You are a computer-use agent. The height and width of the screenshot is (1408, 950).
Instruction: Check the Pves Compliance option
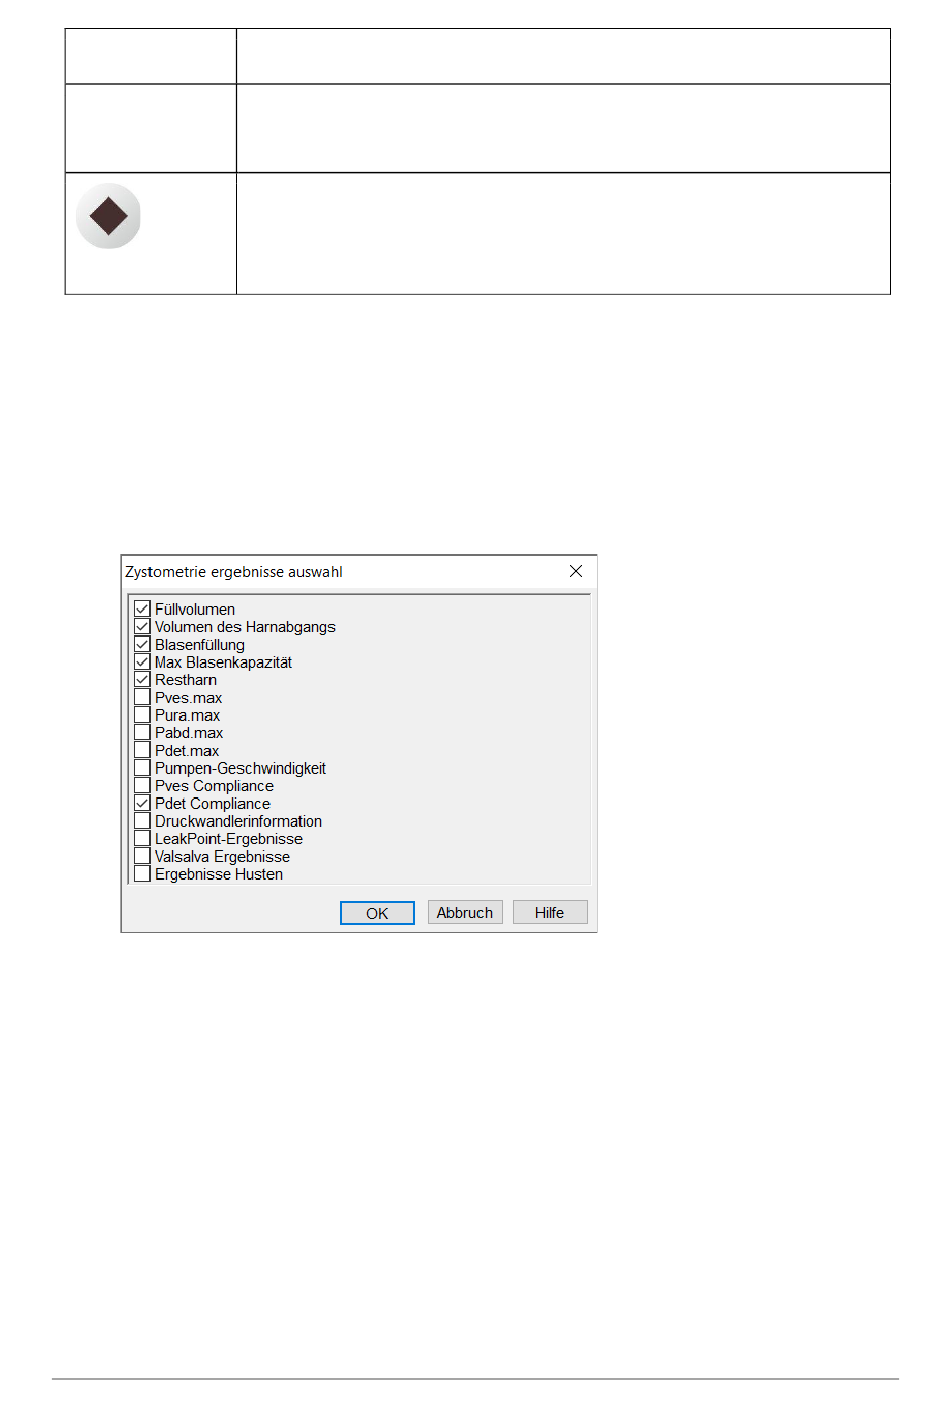[142, 786]
